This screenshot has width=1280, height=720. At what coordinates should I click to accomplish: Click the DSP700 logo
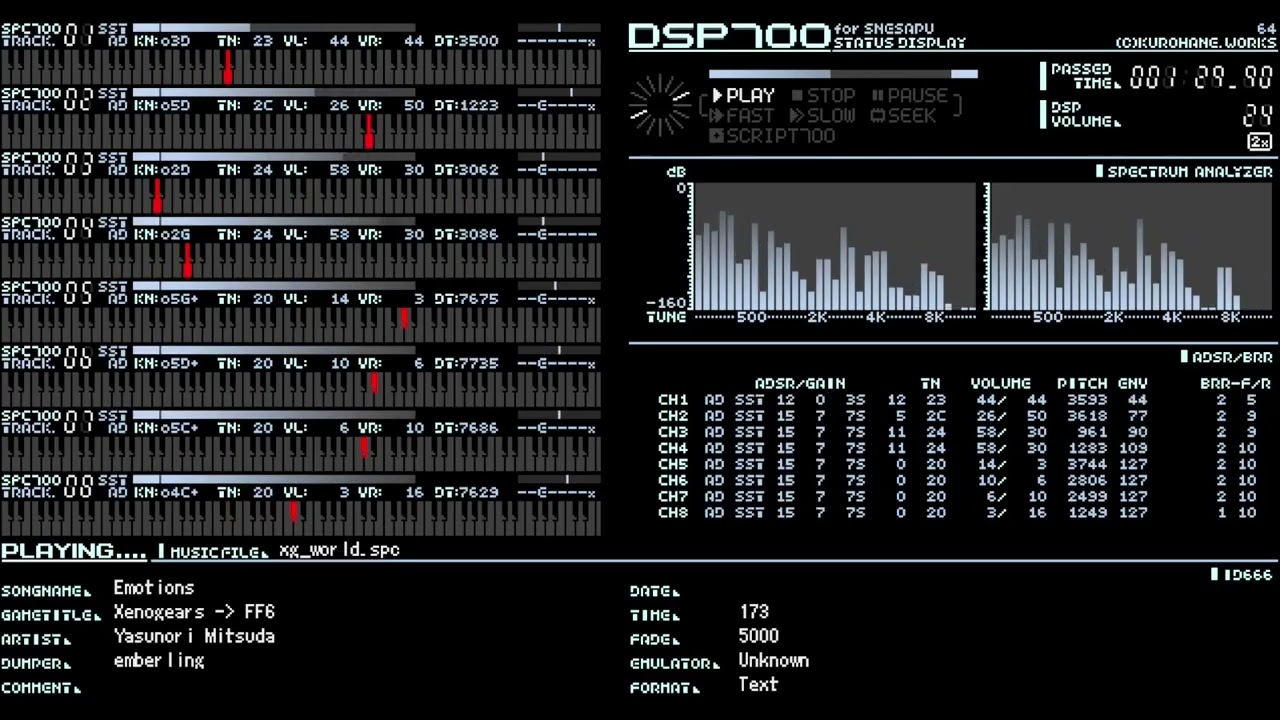click(729, 36)
